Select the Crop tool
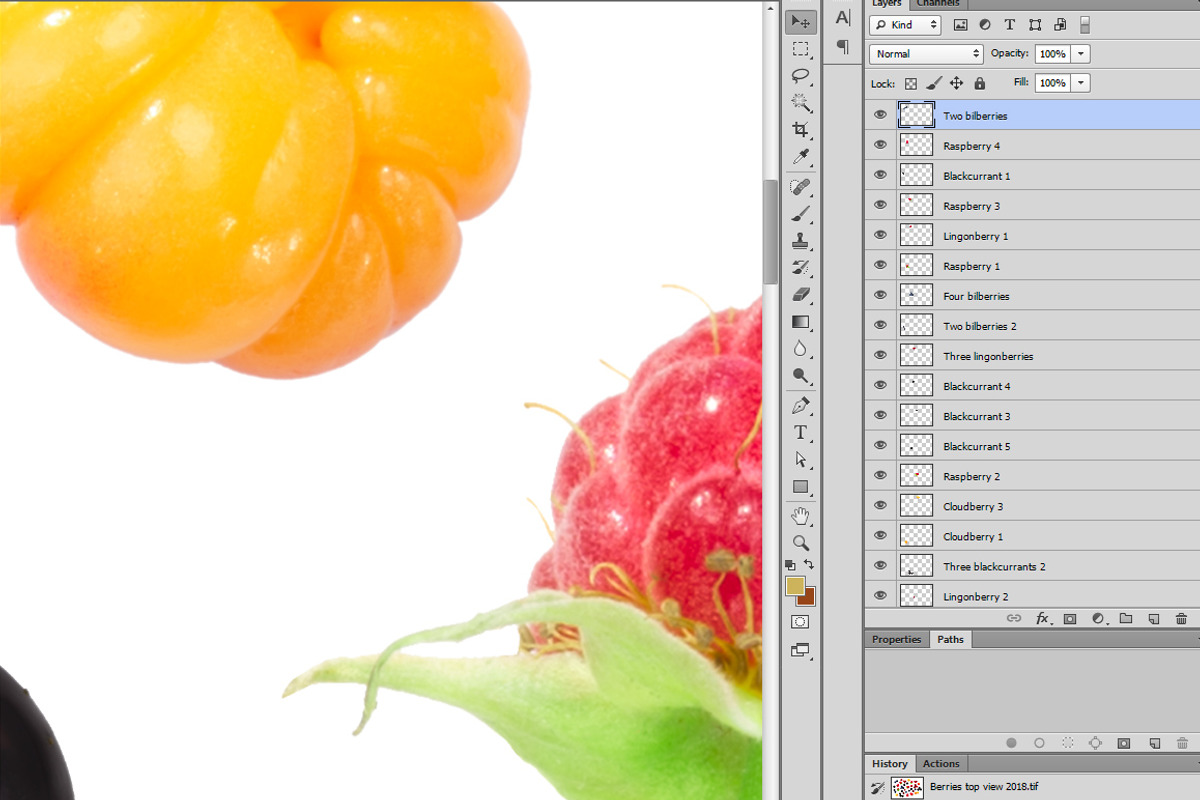The image size is (1200, 800). 800,130
